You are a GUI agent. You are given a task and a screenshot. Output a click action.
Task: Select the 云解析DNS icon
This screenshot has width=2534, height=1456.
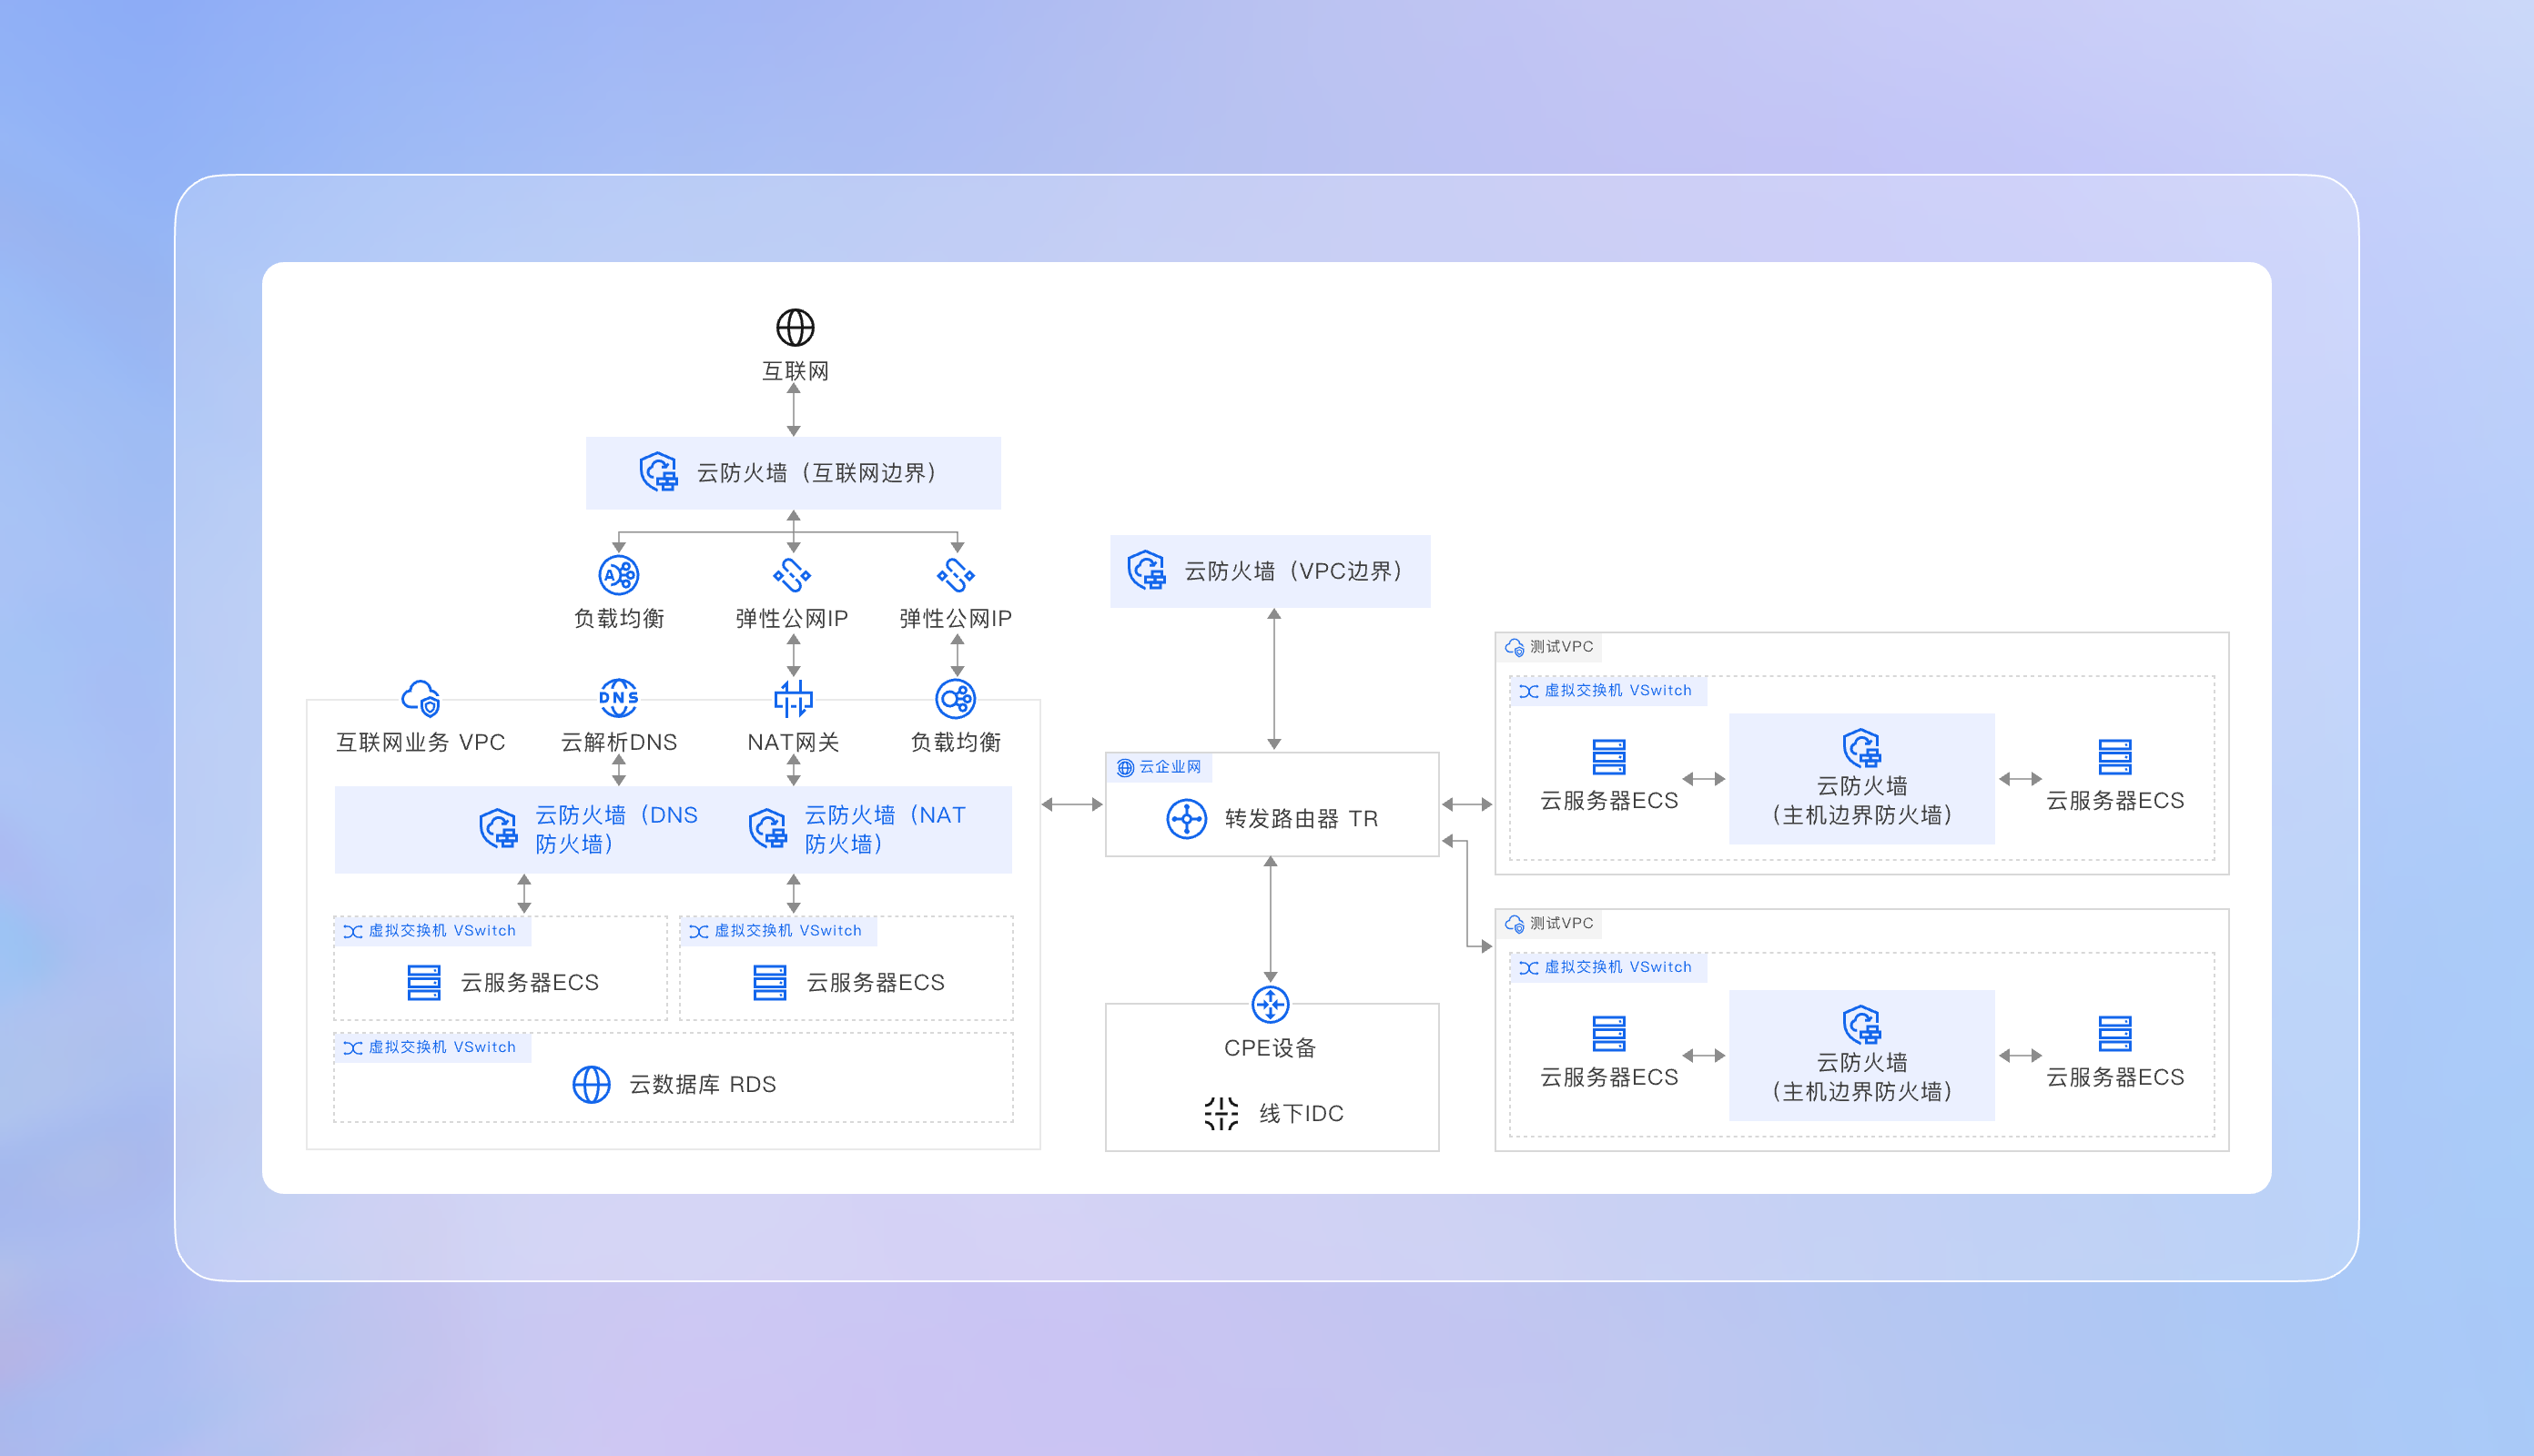(x=618, y=698)
